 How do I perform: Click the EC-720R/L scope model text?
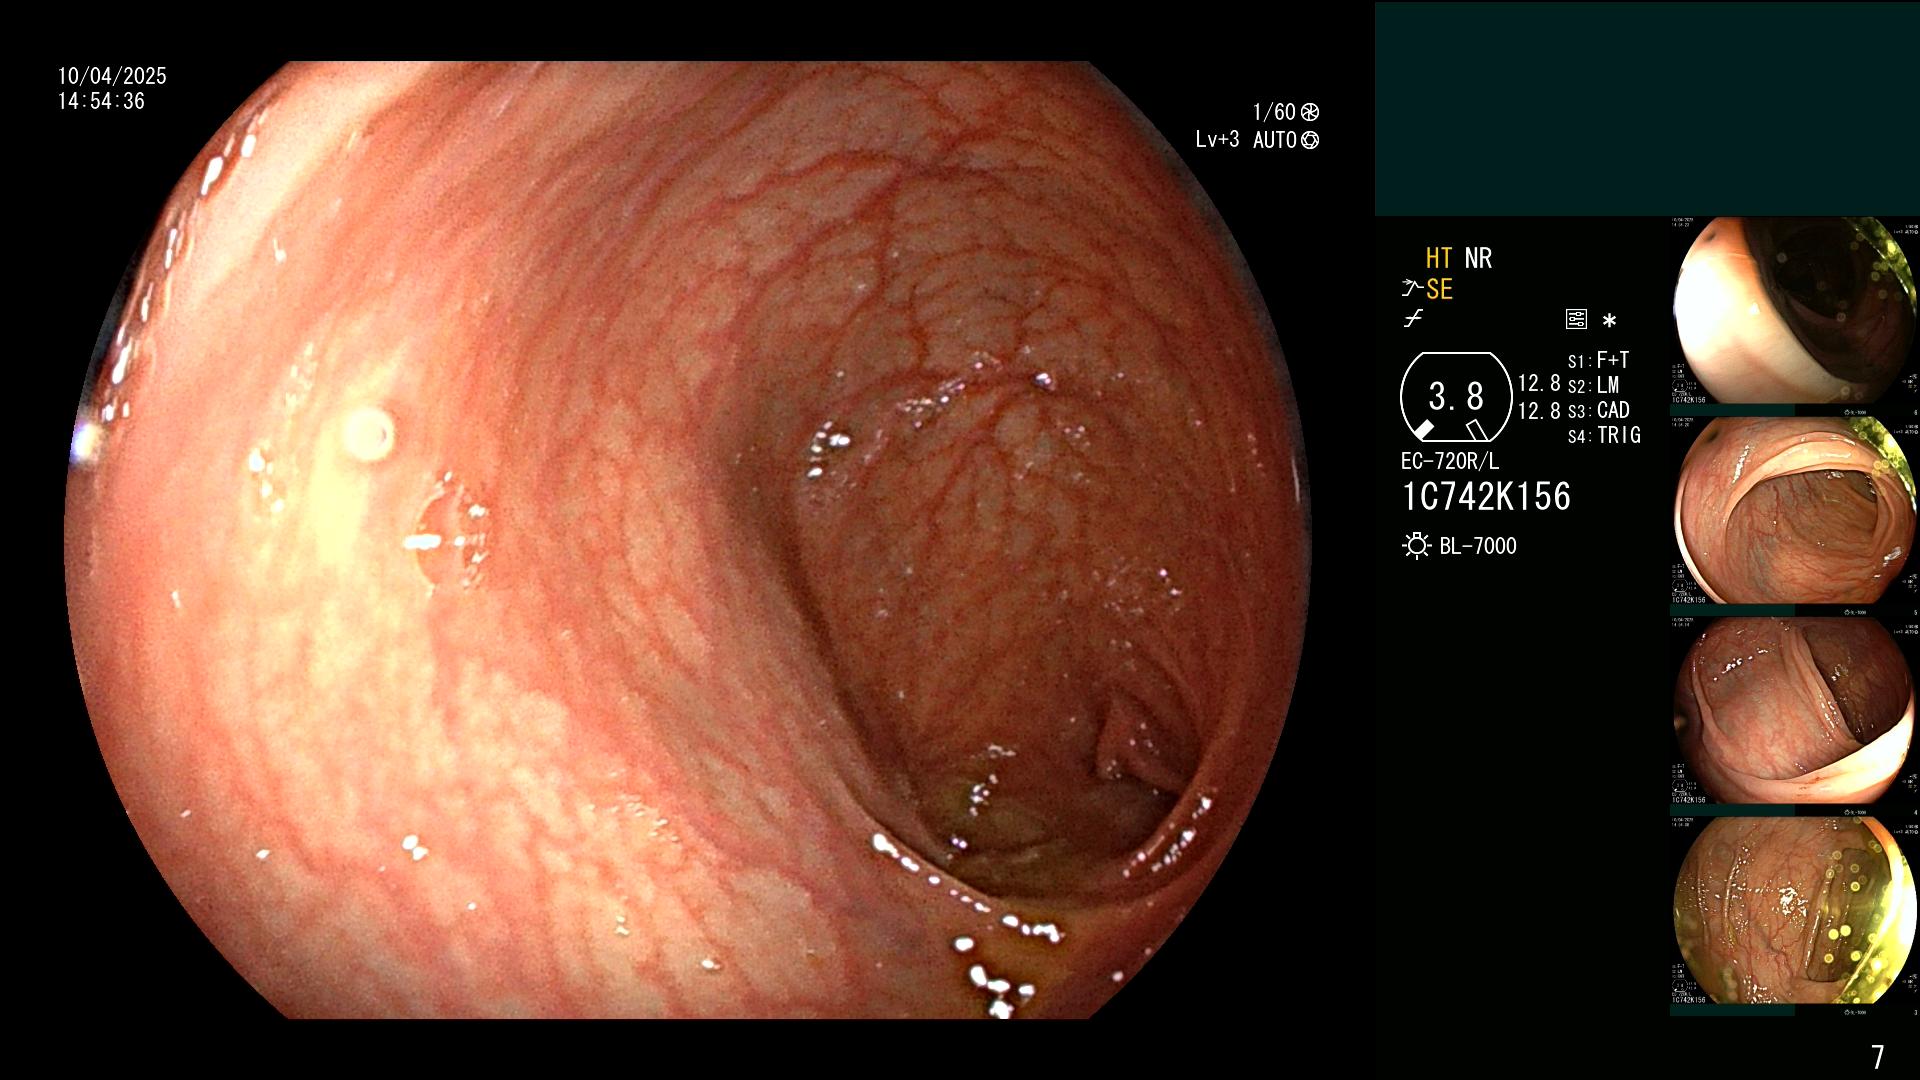[1450, 461]
